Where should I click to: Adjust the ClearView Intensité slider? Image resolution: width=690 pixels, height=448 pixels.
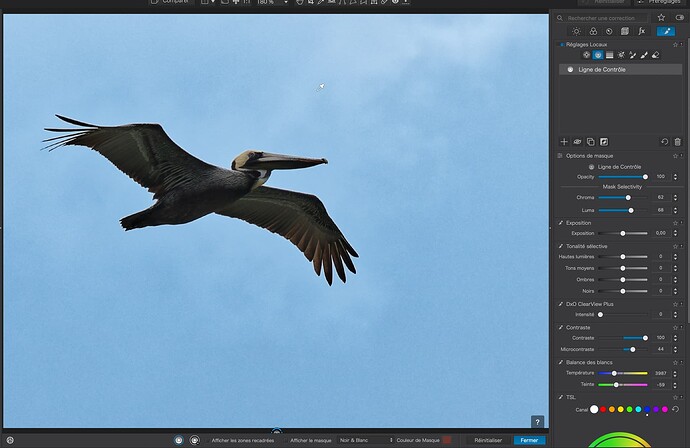tap(623, 315)
